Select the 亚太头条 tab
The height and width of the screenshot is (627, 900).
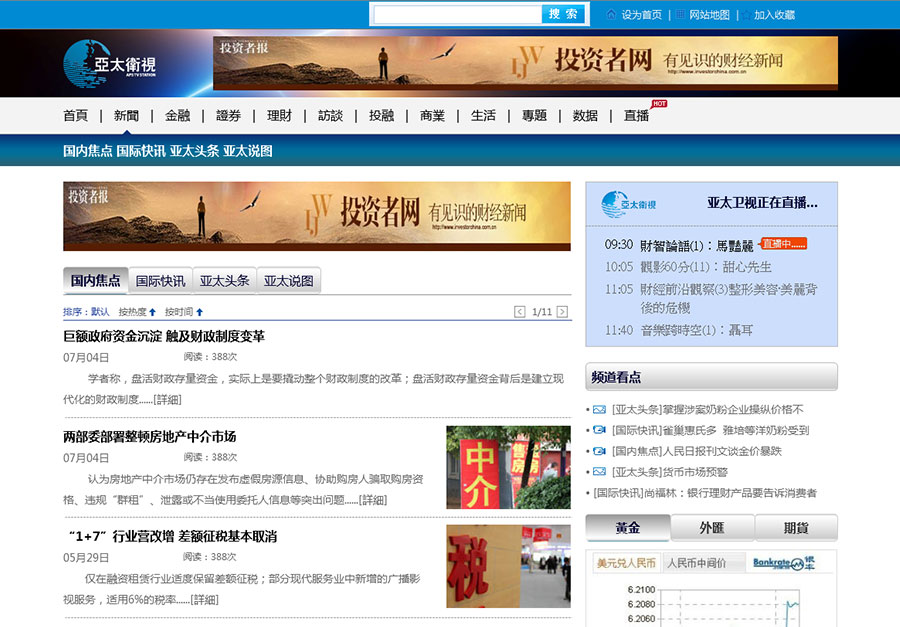224,280
